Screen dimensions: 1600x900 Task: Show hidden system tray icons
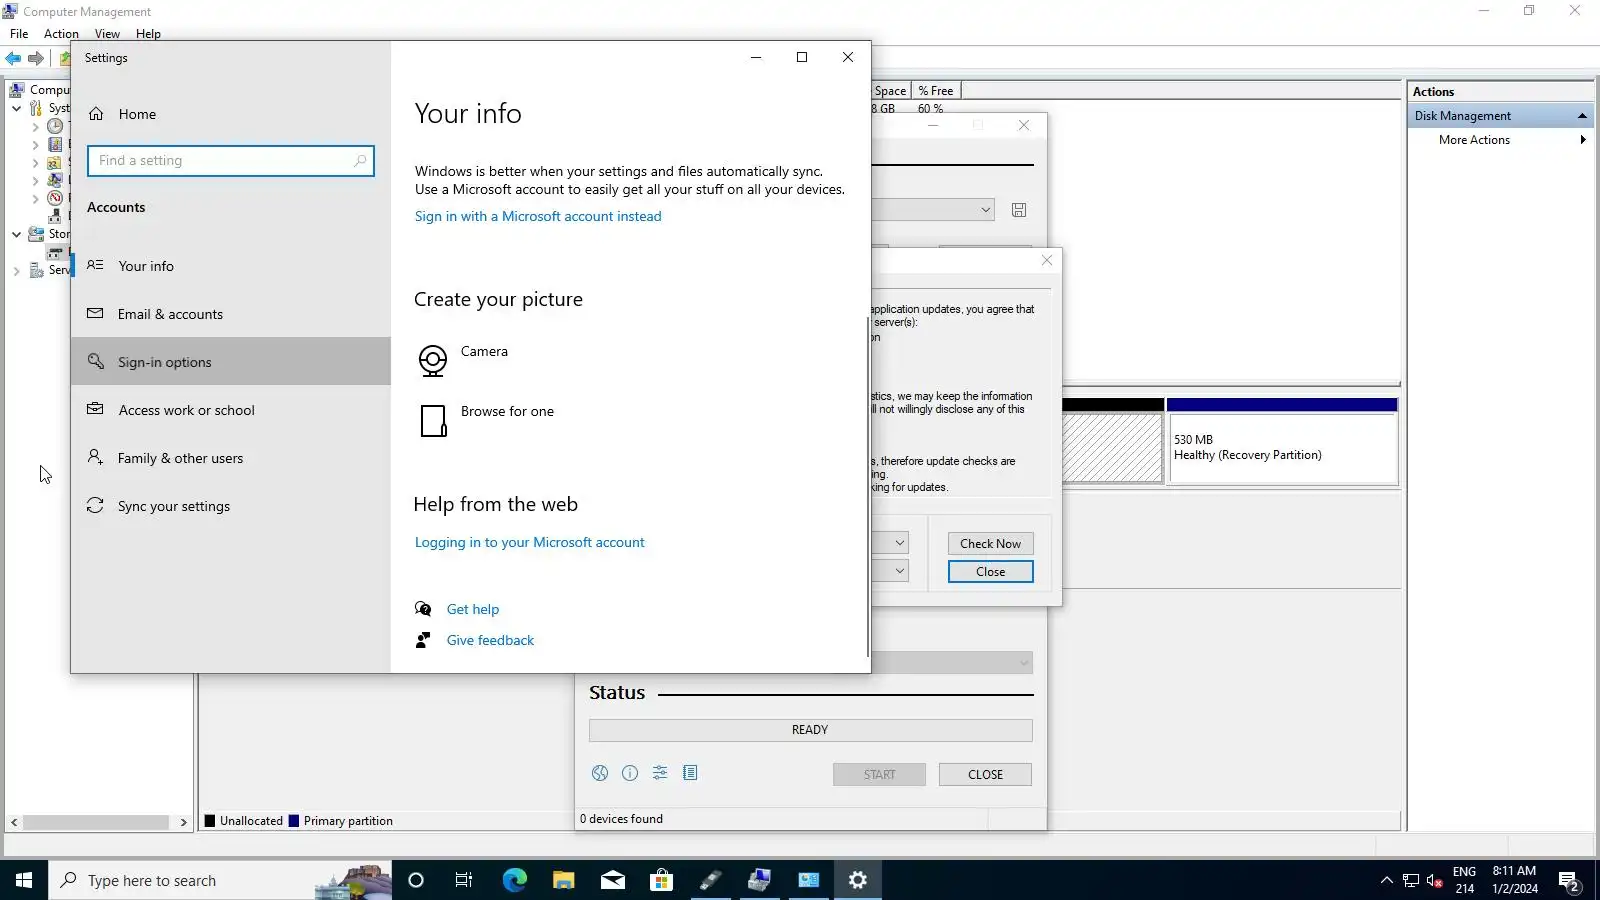pos(1386,880)
